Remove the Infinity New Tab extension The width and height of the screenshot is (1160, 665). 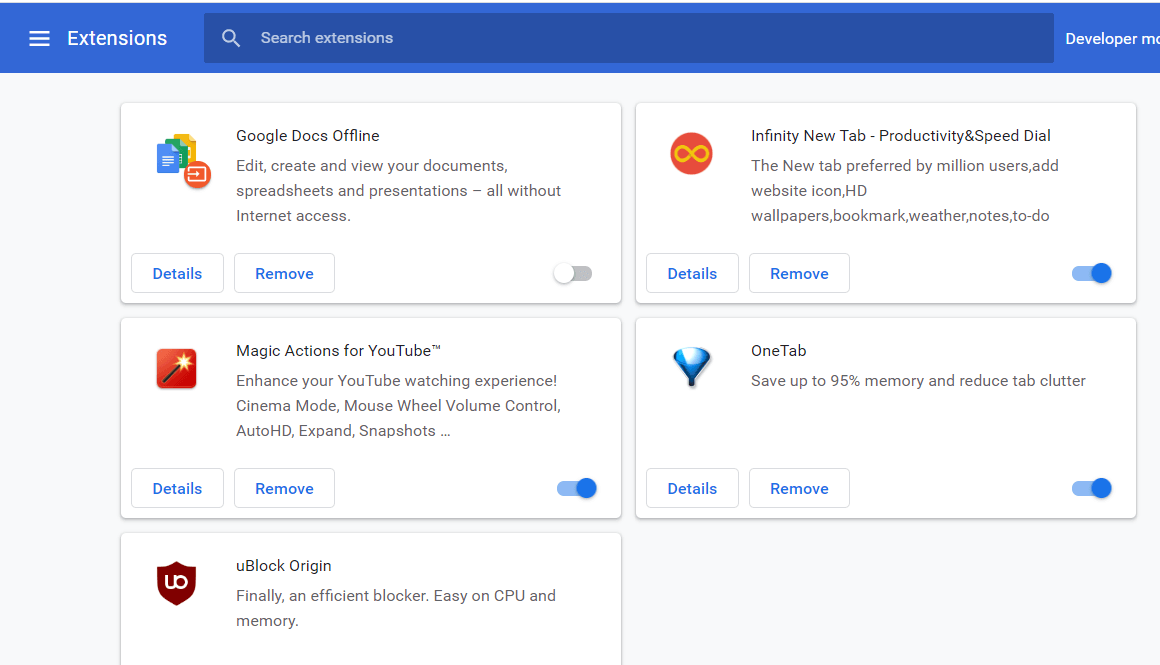[x=799, y=274]
